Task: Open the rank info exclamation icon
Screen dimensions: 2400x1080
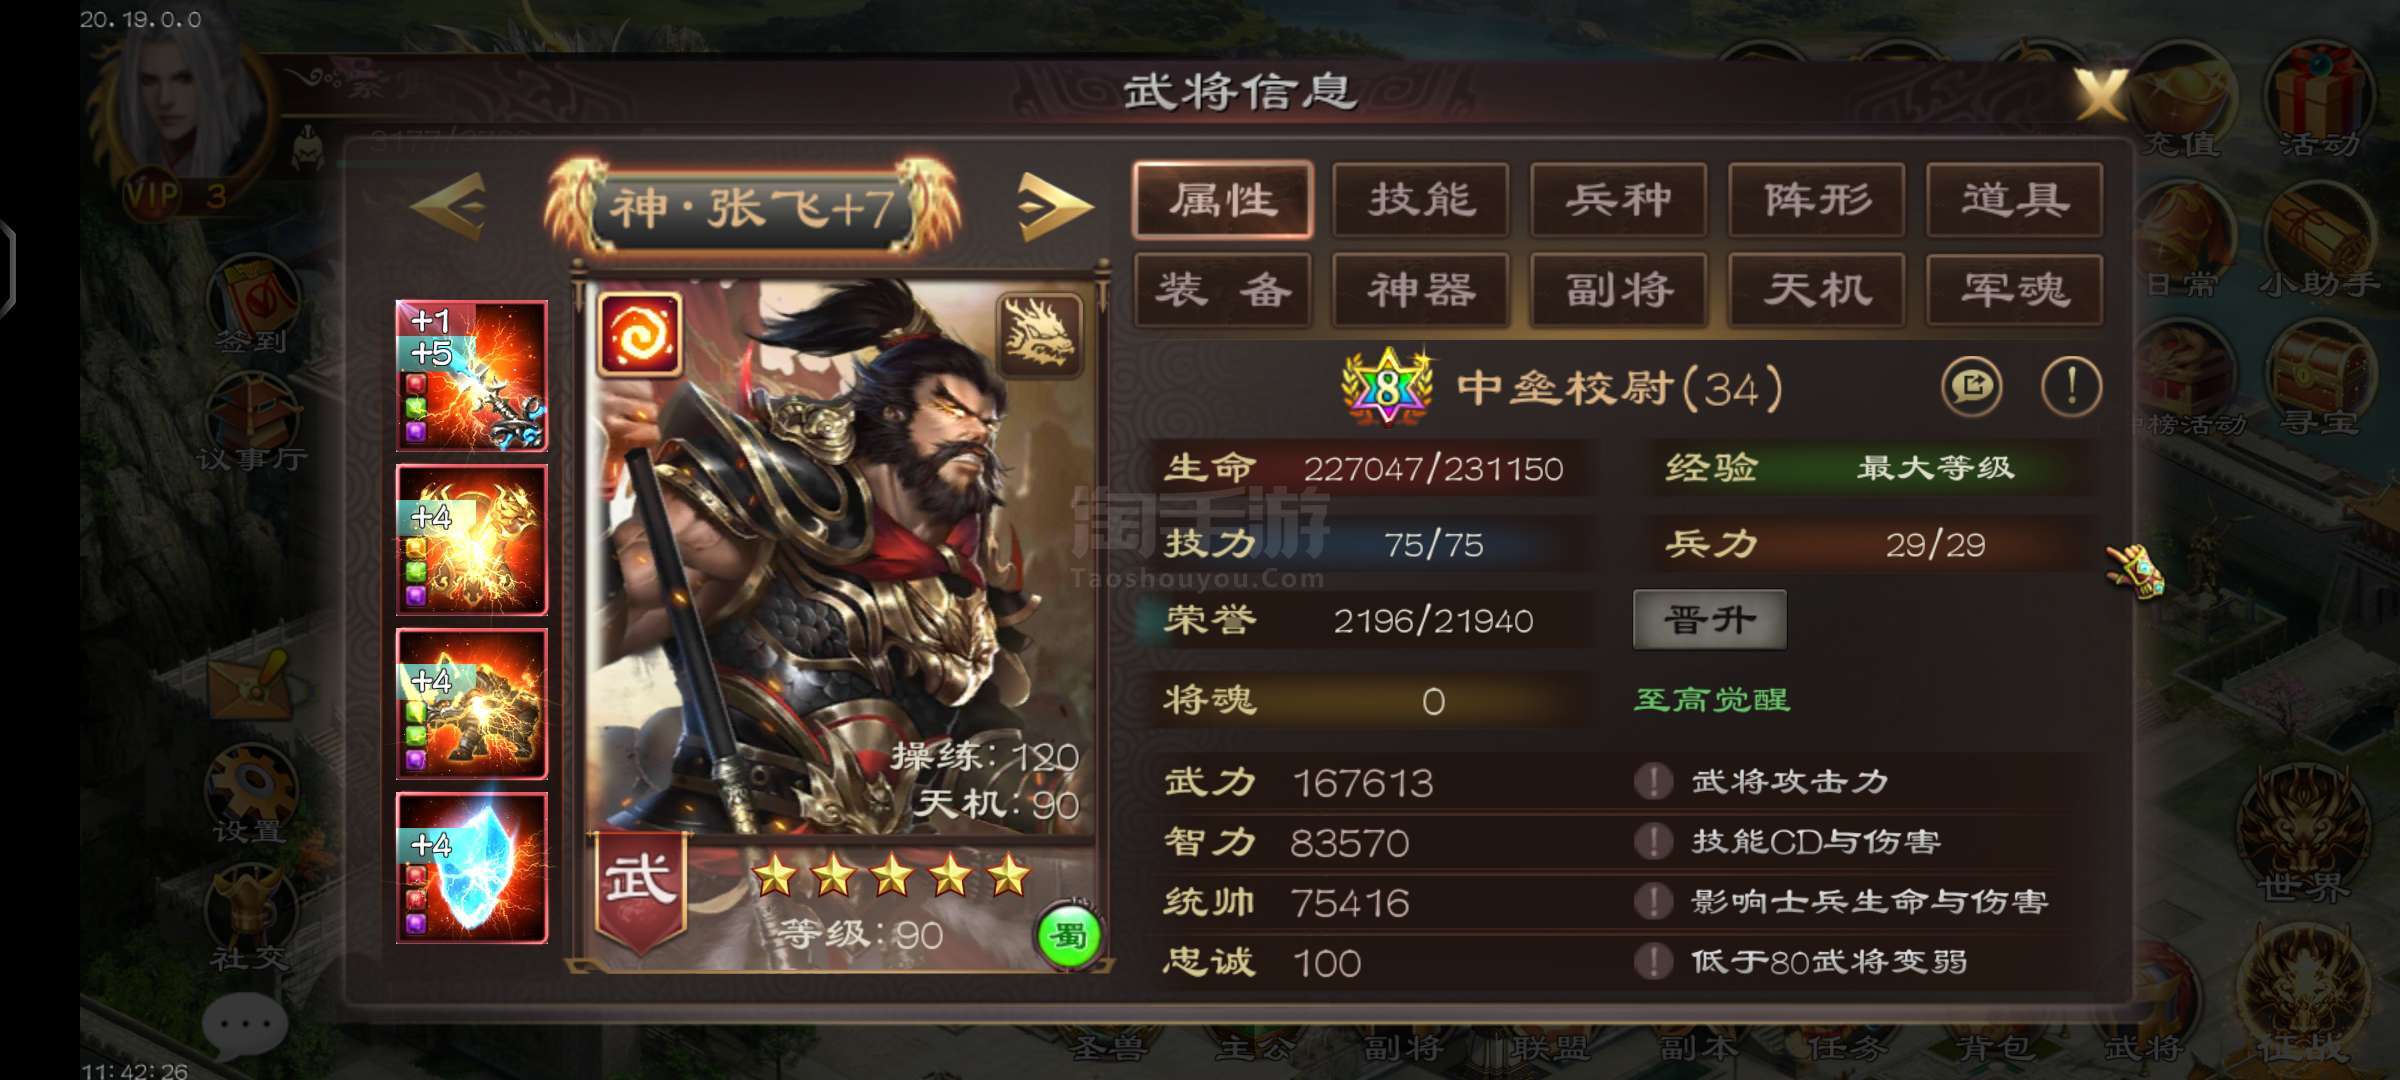Action: tap(2071, 387)
